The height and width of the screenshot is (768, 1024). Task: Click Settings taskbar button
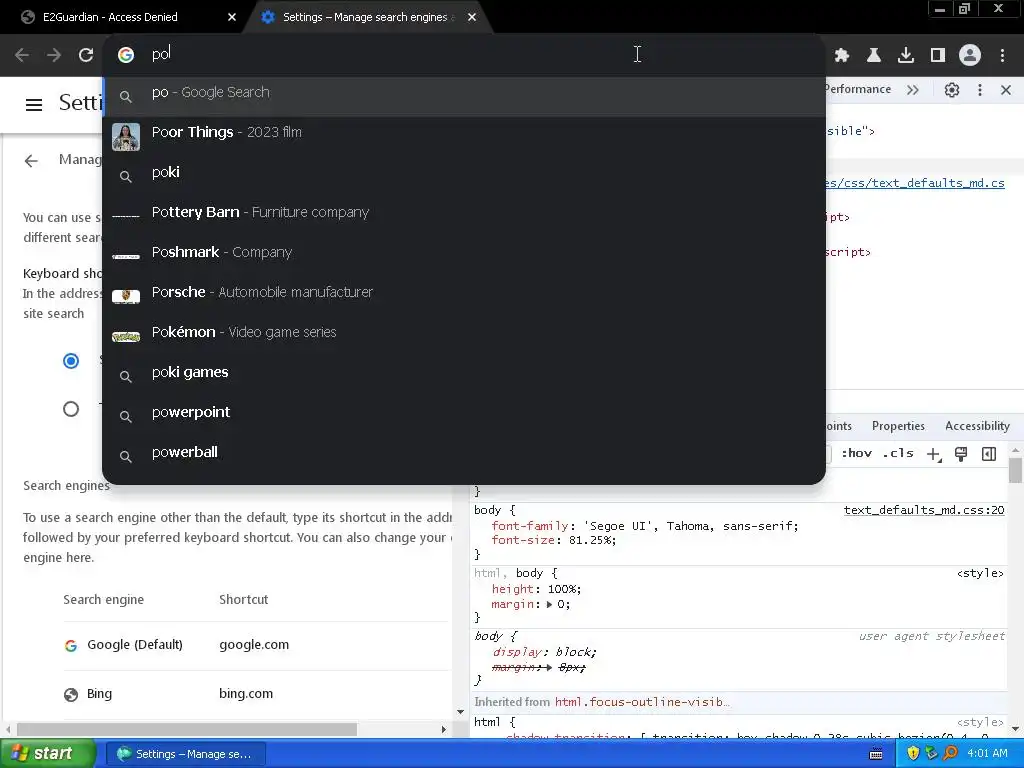(185, 754)
